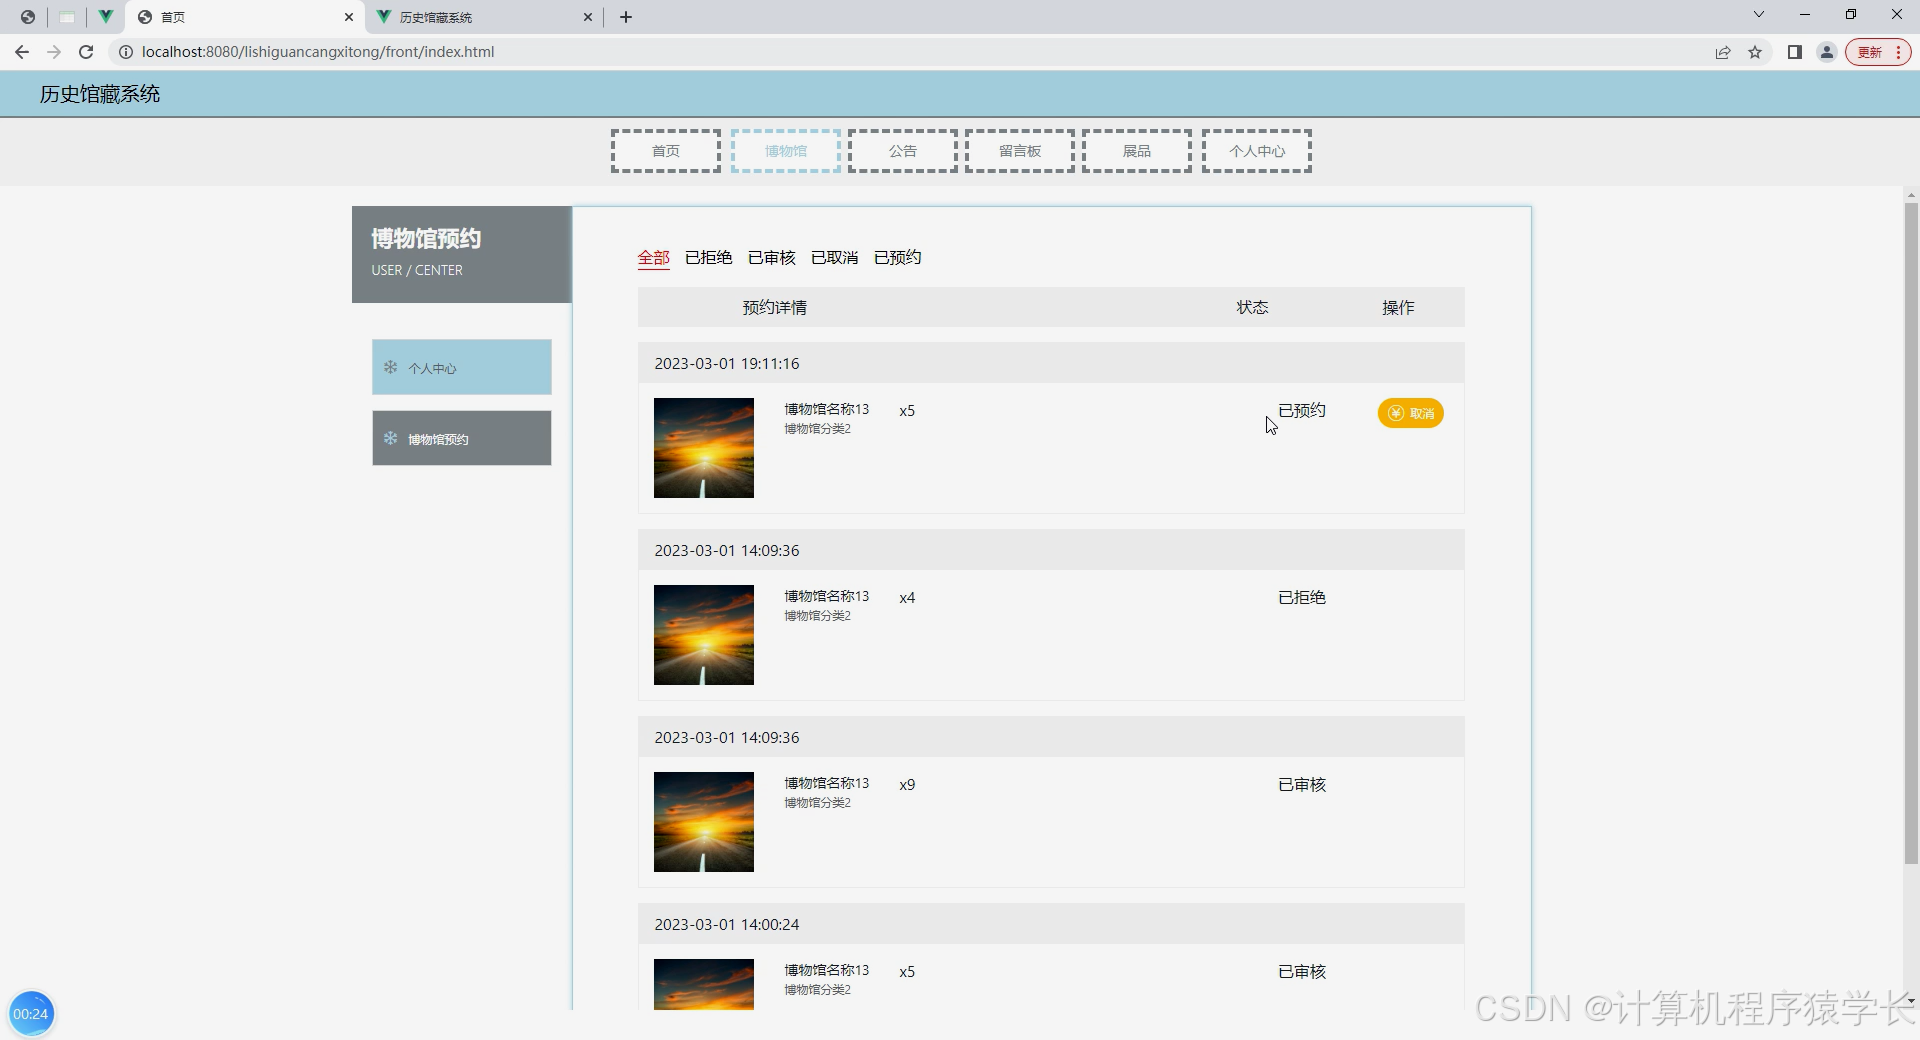Open the 公告 navigation item
This screenshot has height=1040, width=1920.
click(903, 151)
